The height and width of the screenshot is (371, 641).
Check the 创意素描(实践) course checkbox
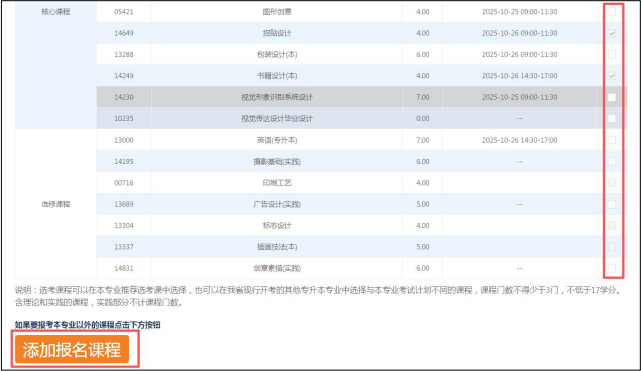coord(612,268)
